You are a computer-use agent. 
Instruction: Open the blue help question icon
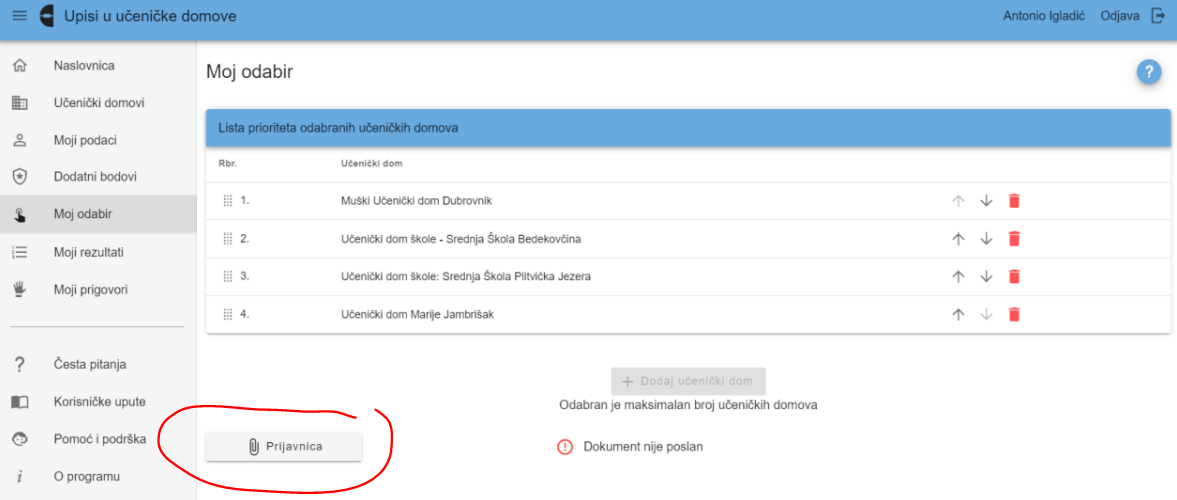click(1148, 73)
